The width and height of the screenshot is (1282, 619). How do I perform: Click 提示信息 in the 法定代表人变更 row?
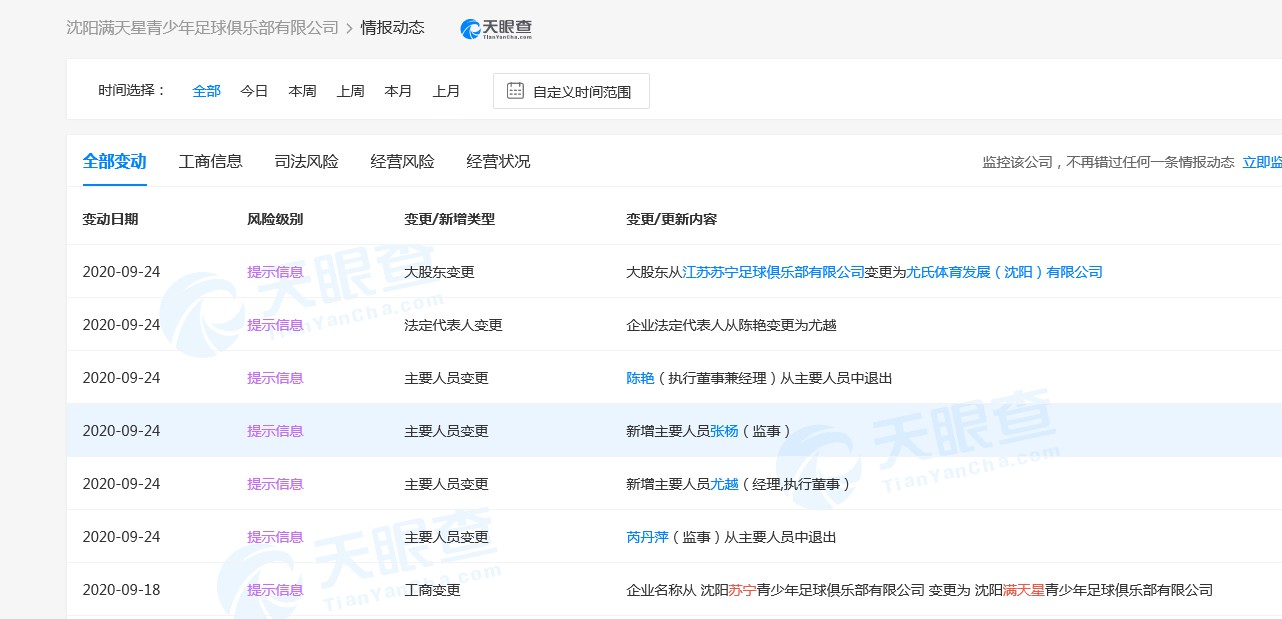point(275,325)
